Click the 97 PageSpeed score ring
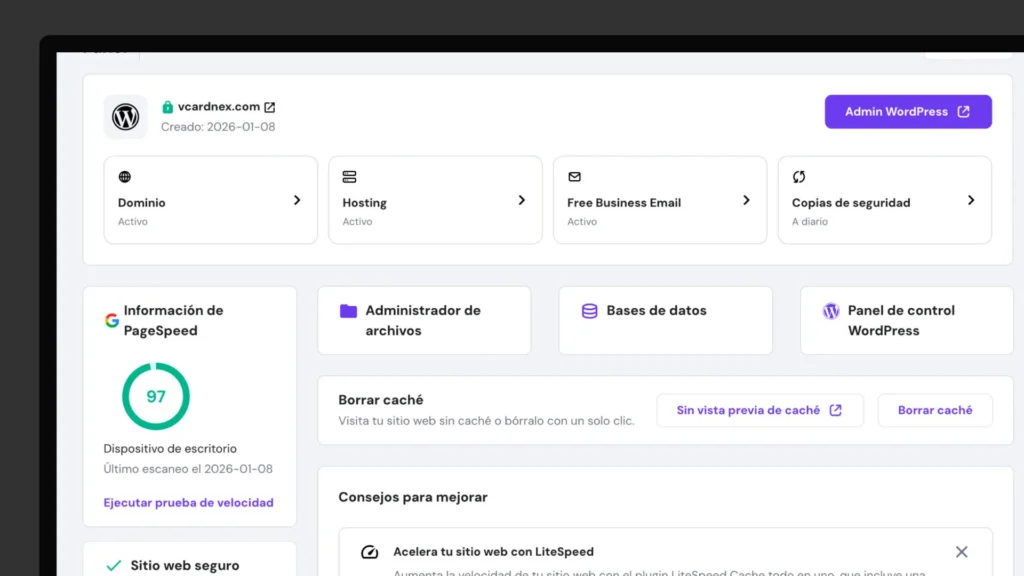This screenshot has width=1024, height=576. coord(155,397)
